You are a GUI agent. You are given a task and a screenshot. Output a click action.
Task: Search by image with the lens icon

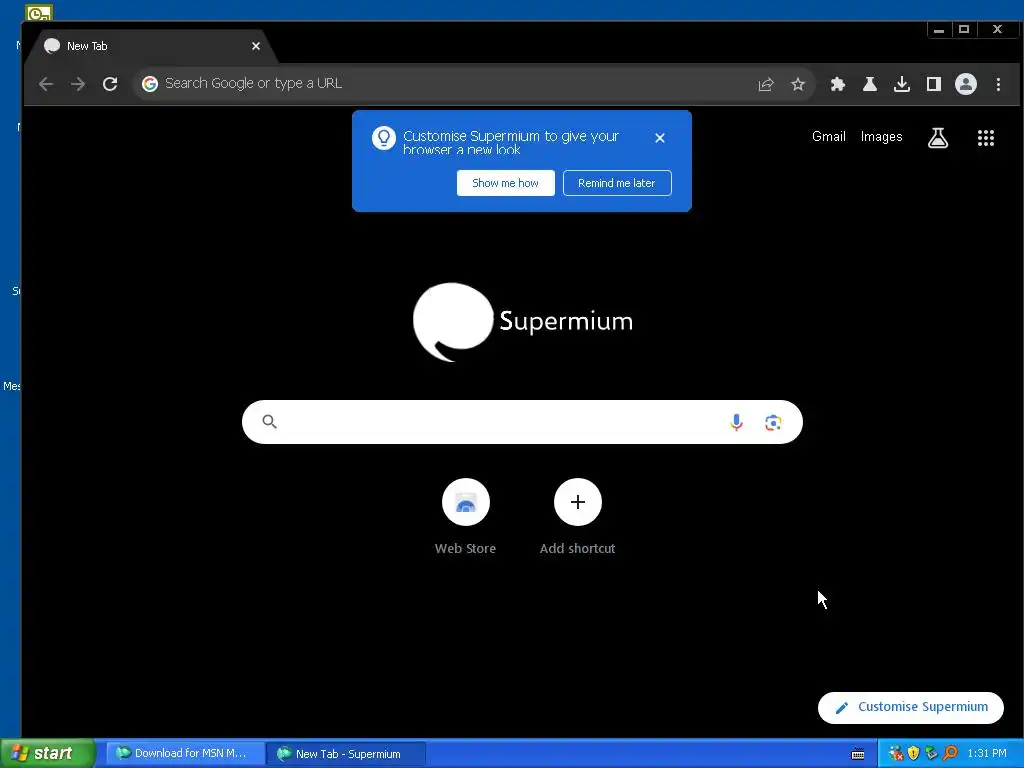(773, 423)
